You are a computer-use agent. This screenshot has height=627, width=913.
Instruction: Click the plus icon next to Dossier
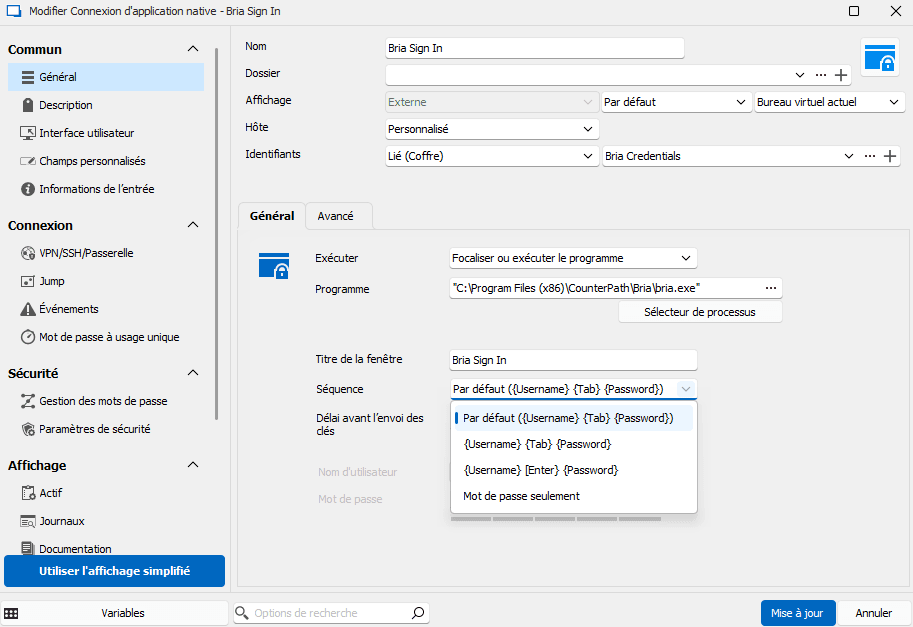841,75
